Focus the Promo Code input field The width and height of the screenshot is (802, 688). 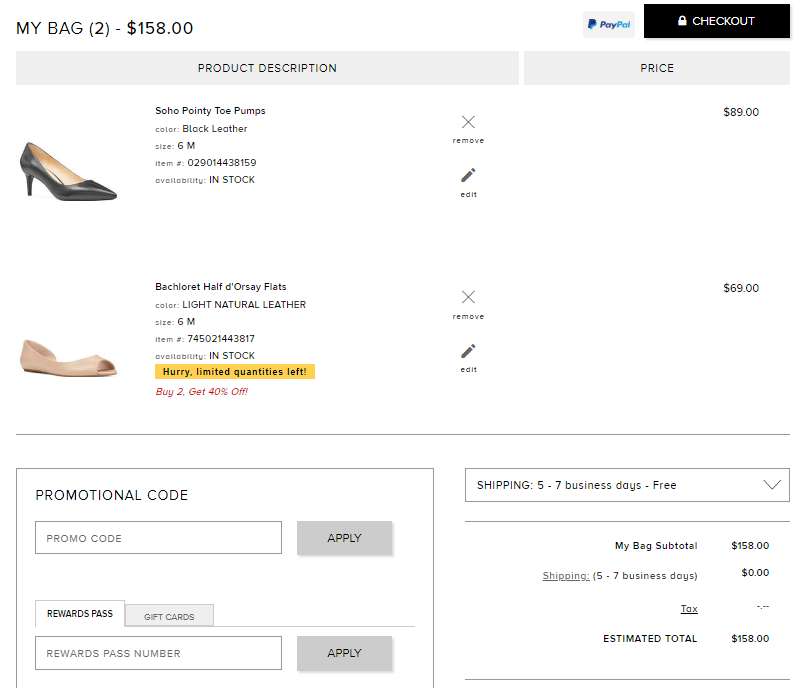click(x=158, y=538)
